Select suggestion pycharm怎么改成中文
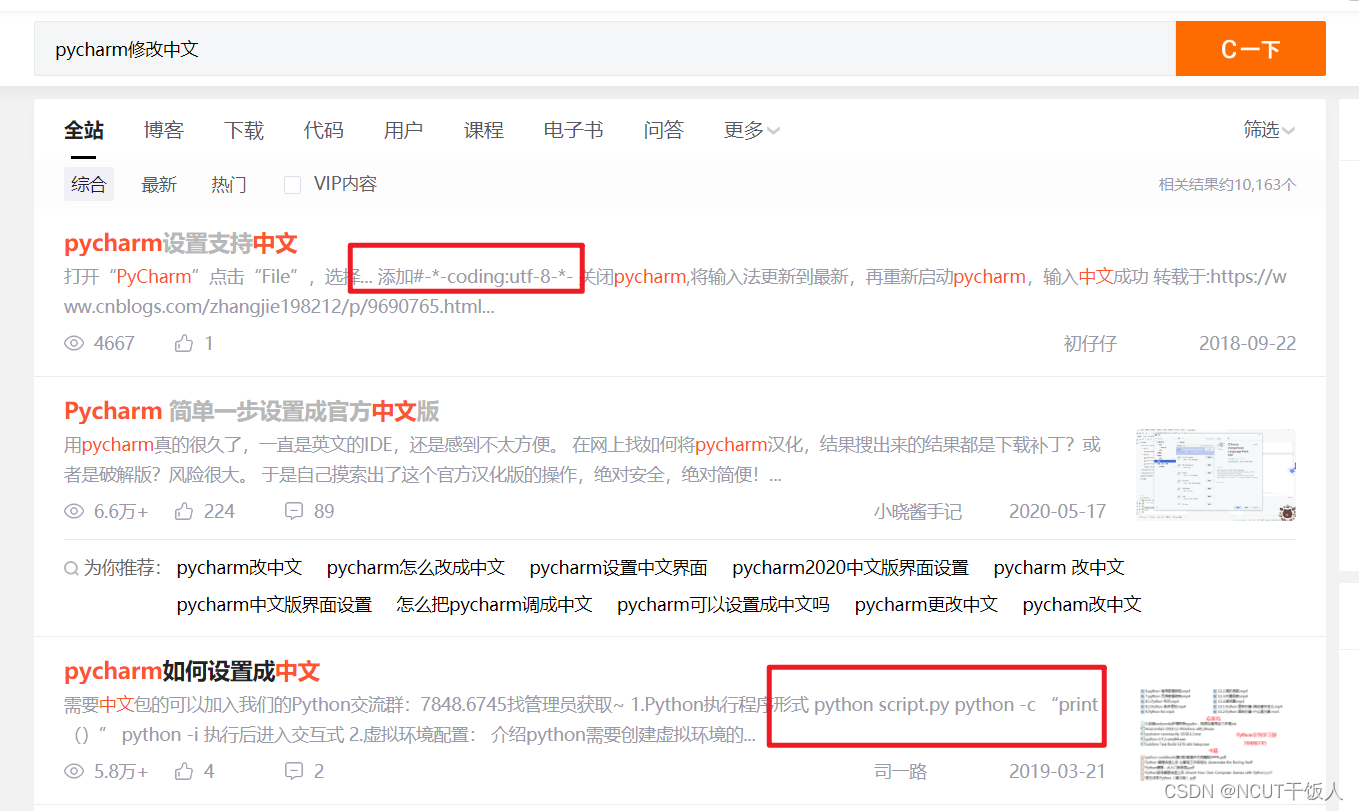This screenshot has width=1359, height=811. (x=416, y=568)
